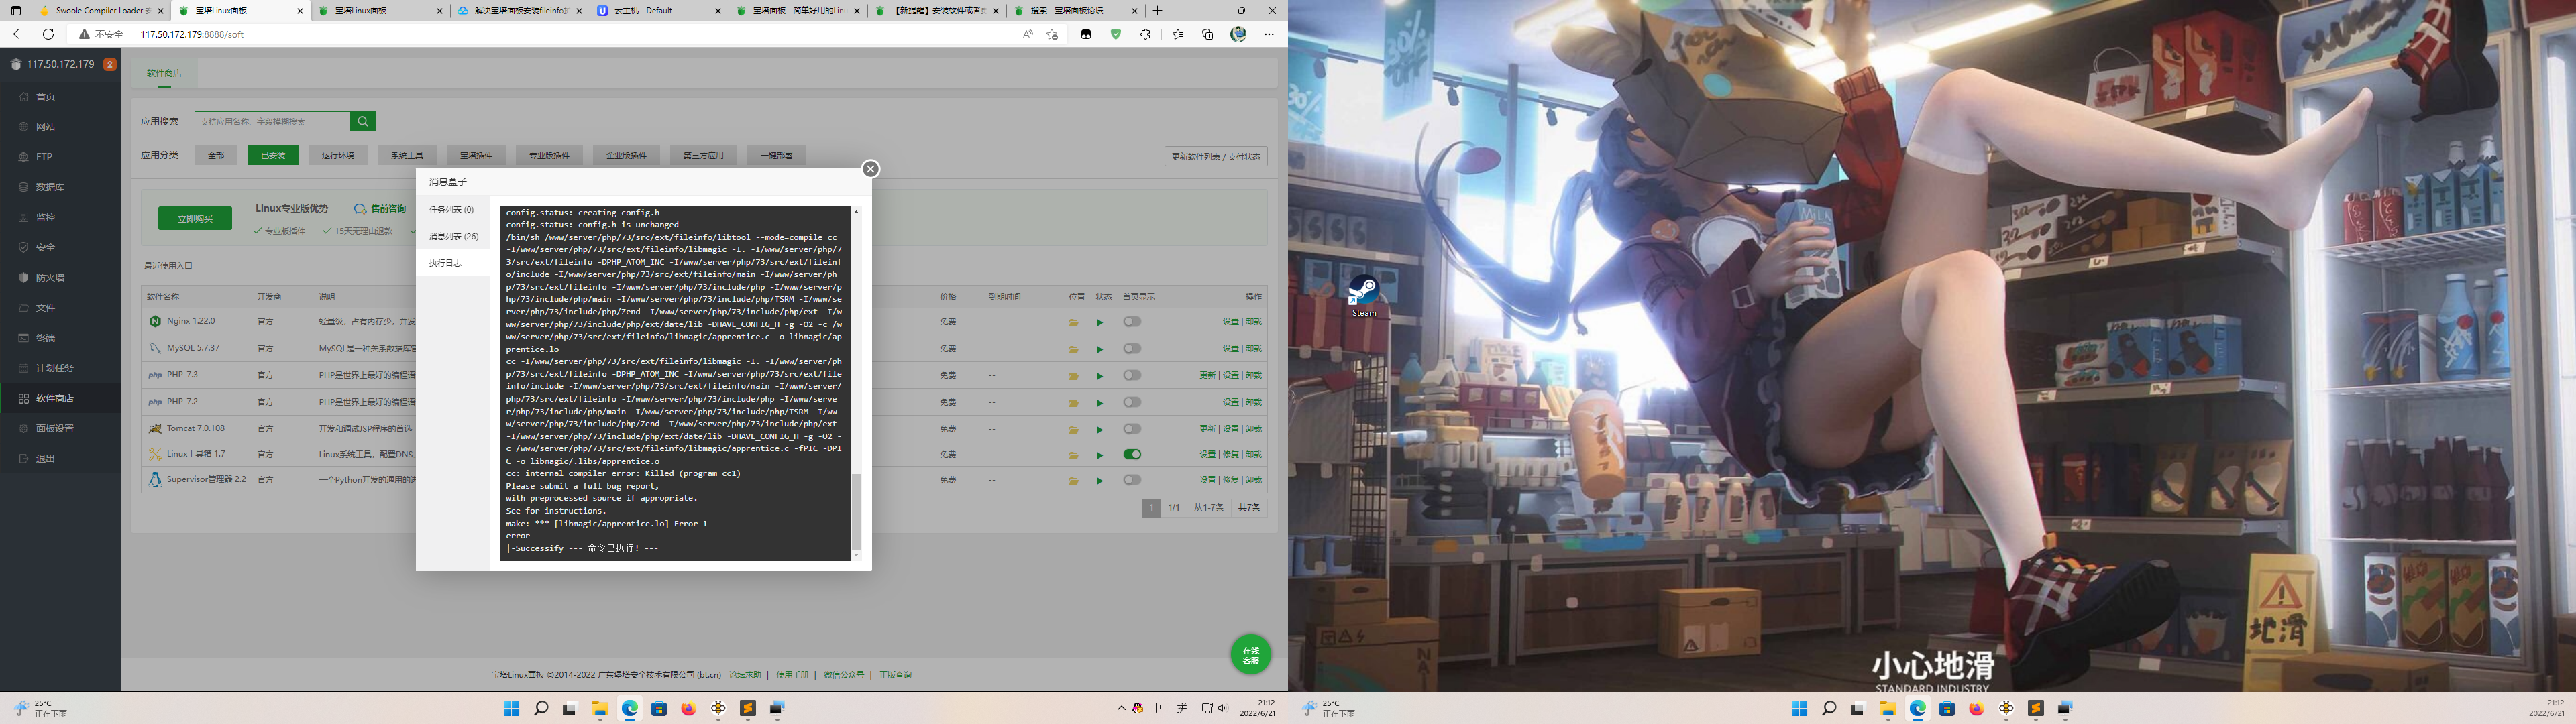
Task: Open 计划任务 in the left sidebar
Action: pyautogui.click(x=60, y=368)
